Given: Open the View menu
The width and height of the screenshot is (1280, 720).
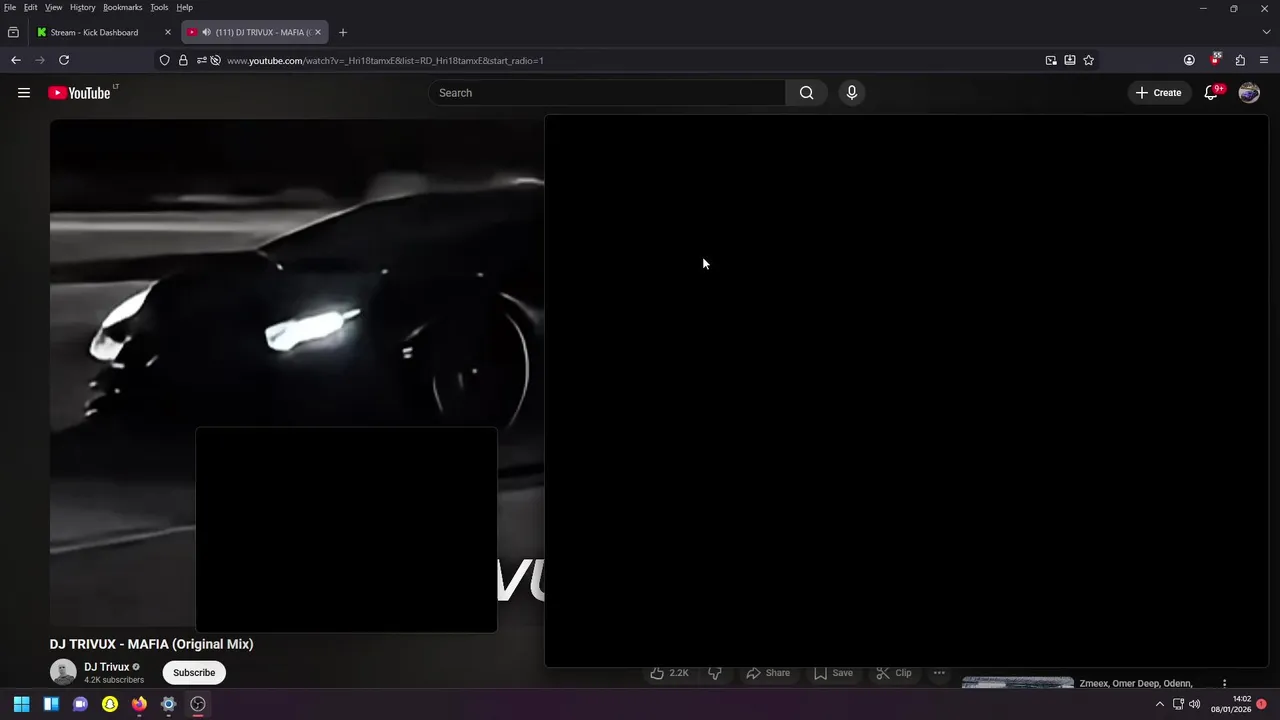Looking at the screenshot, I should click(x=54, y=7).
